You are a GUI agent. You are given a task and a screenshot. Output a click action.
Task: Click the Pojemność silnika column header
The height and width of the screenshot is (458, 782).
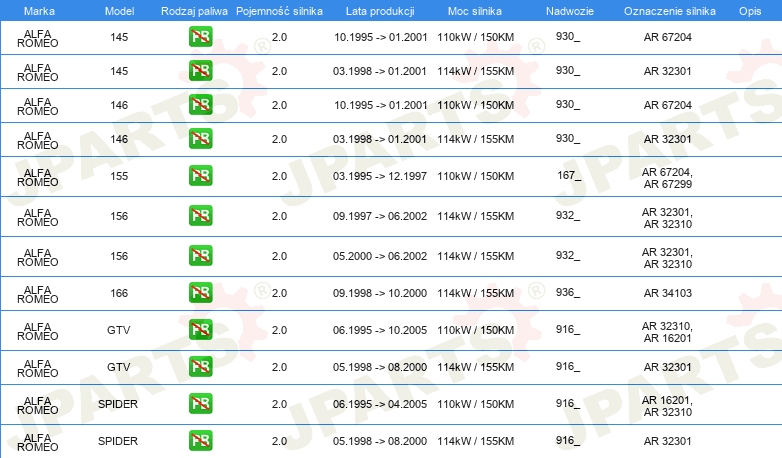click(x=279, y=11)
